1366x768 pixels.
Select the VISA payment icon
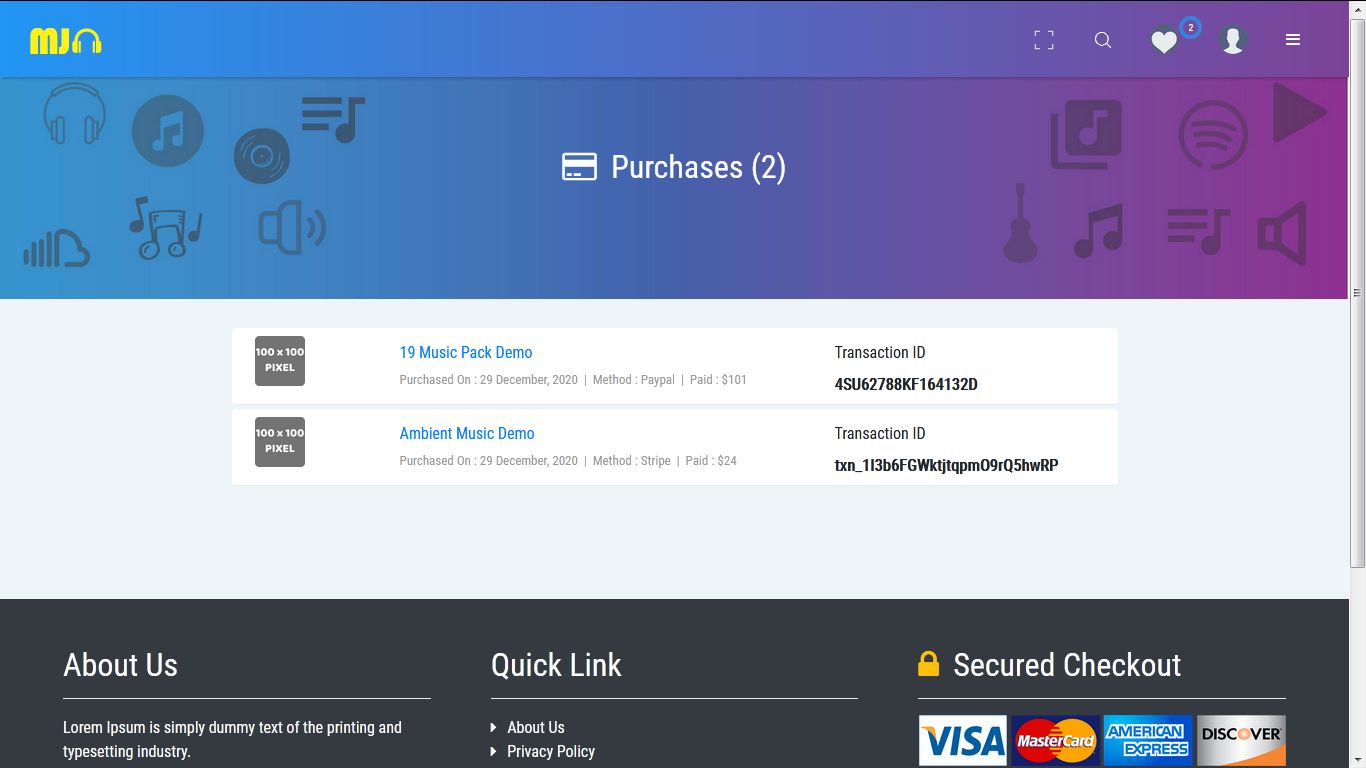(x=962, y=740)
